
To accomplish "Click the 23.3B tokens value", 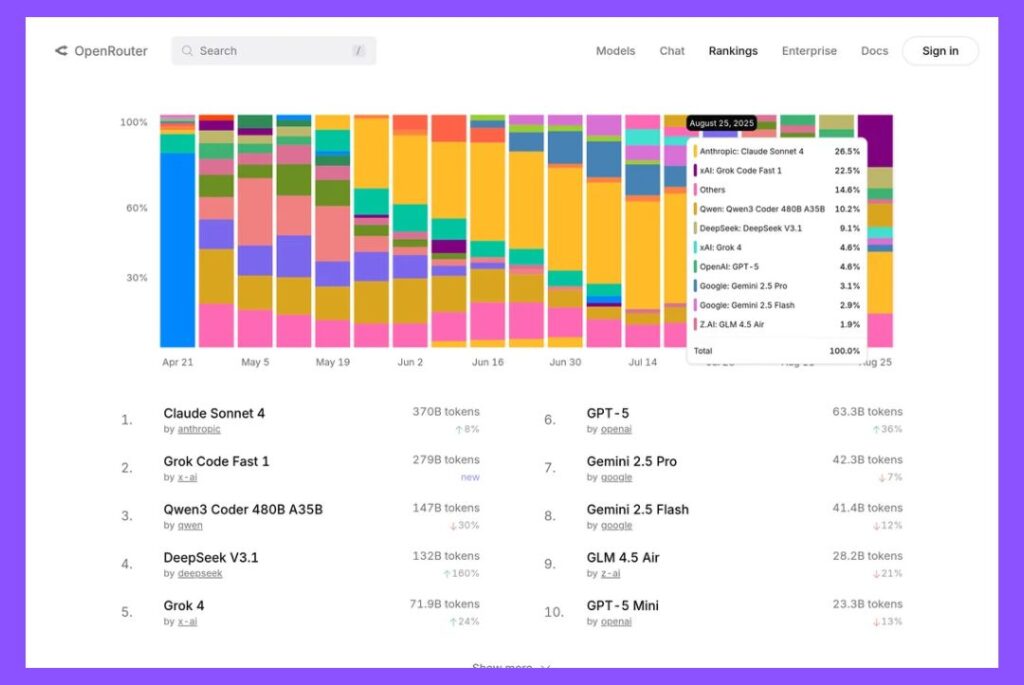I will (x=867, y=604).
